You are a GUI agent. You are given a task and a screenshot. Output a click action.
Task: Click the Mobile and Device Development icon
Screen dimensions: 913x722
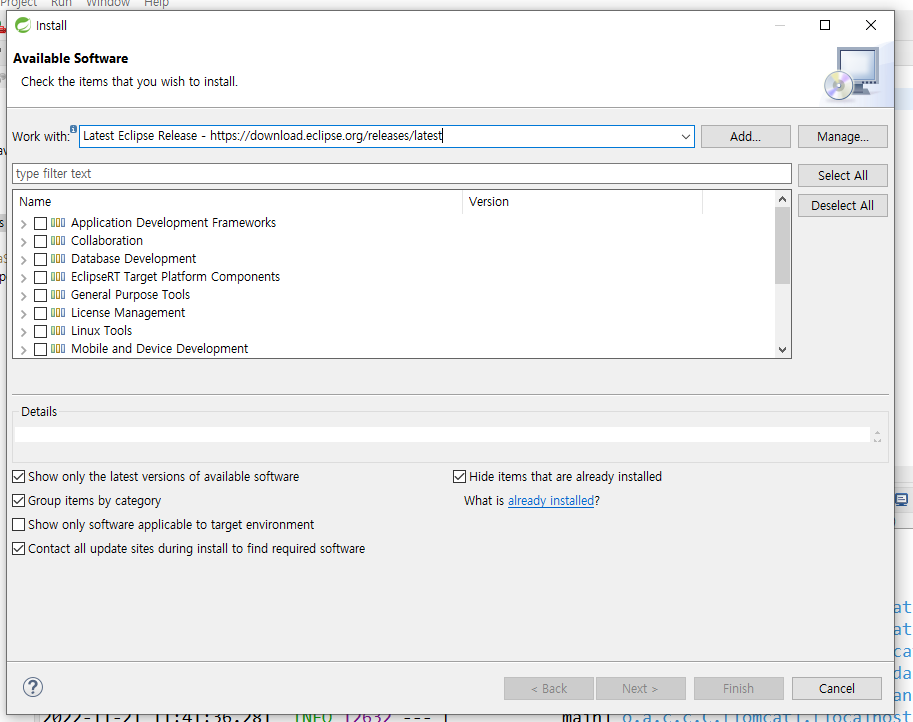(58, 349)
